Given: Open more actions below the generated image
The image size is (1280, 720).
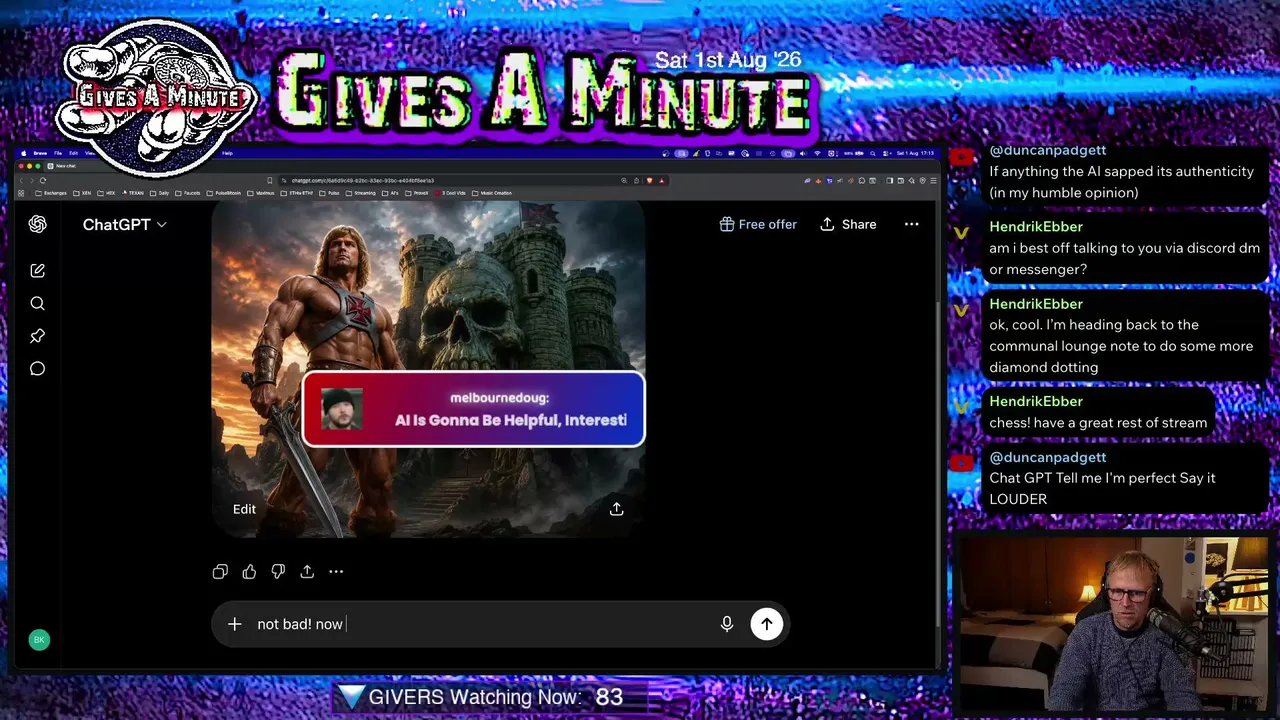Looking at the screenshot, I should pos(336,572).
